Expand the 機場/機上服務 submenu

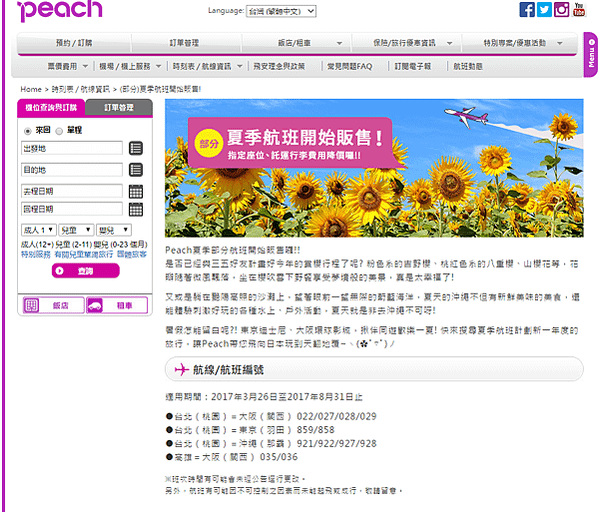(130, 66)
